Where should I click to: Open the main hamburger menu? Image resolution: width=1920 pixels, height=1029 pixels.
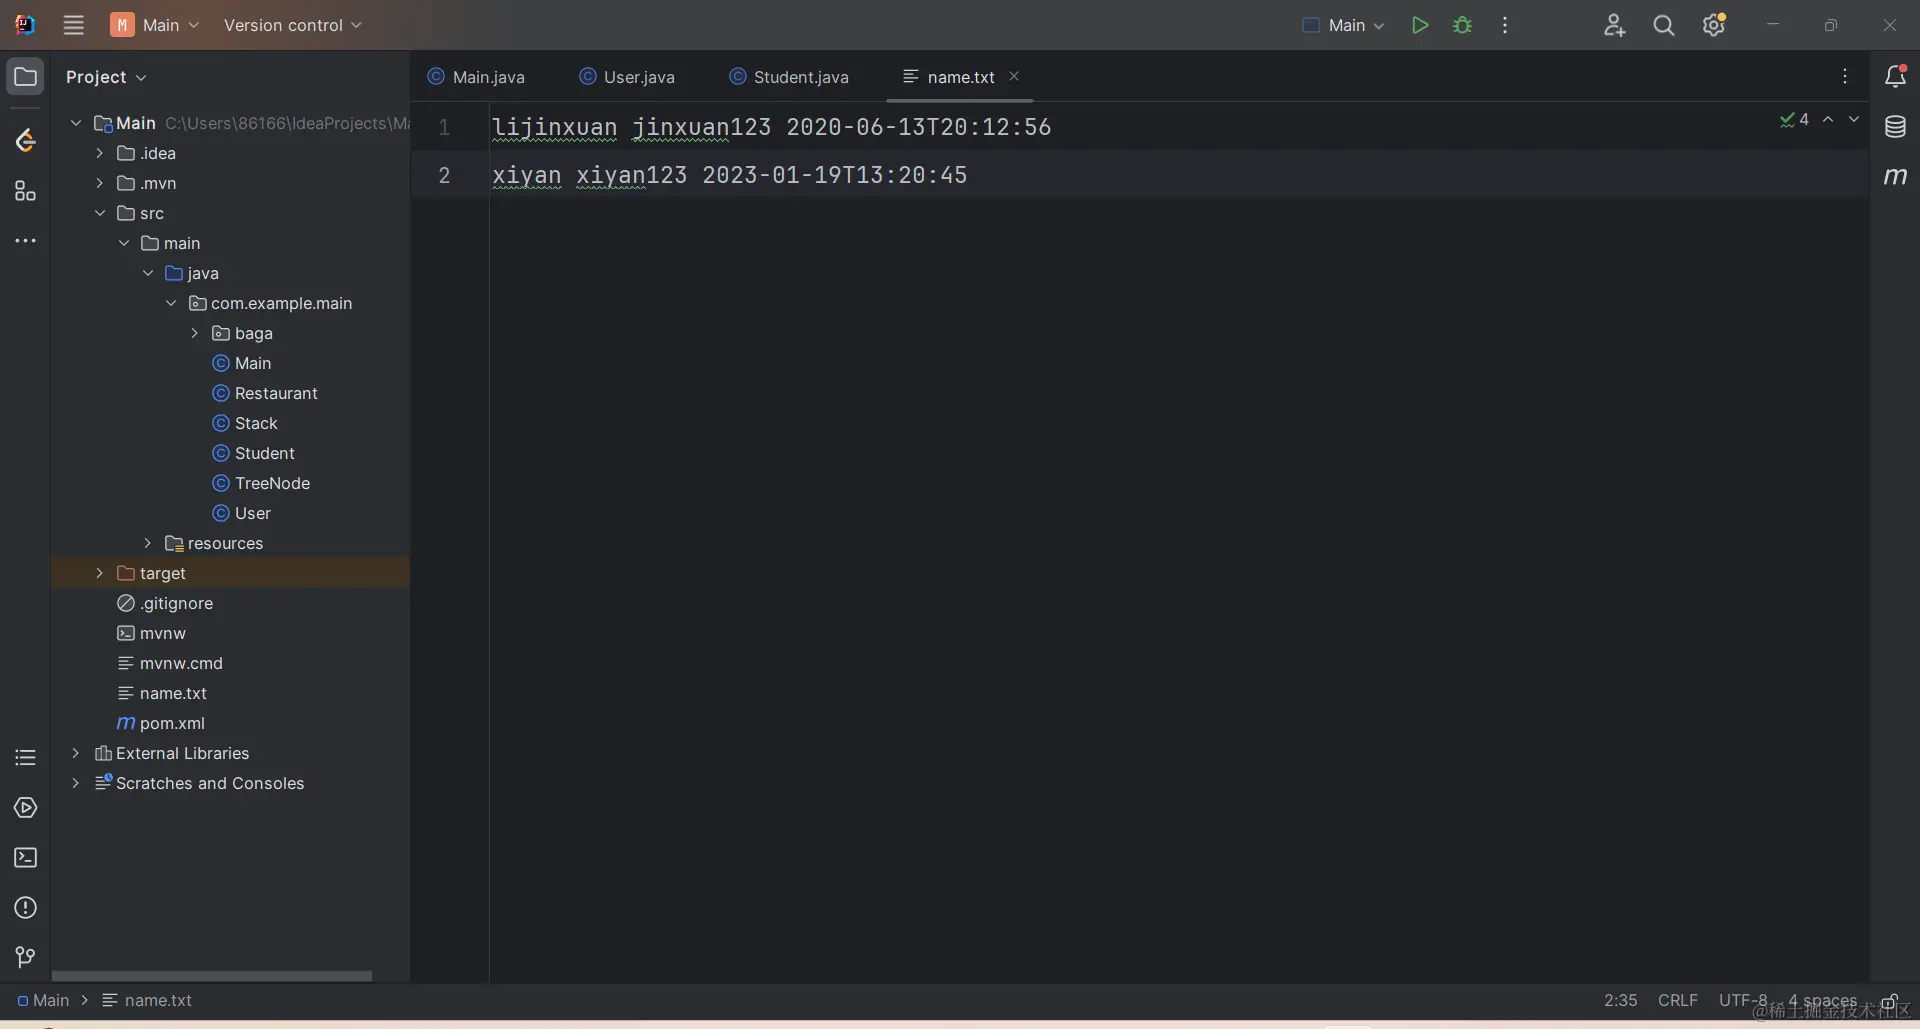tap(73, 25)
